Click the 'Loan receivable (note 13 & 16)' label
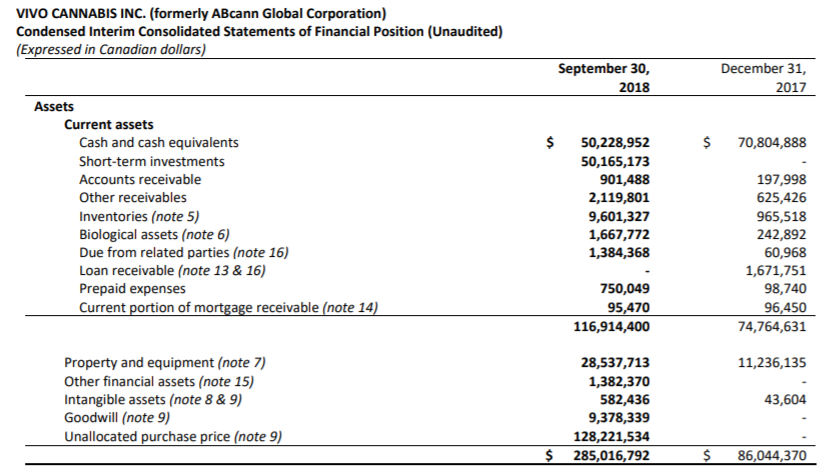Viewport: 819px width, 469px height. [172, 271]
